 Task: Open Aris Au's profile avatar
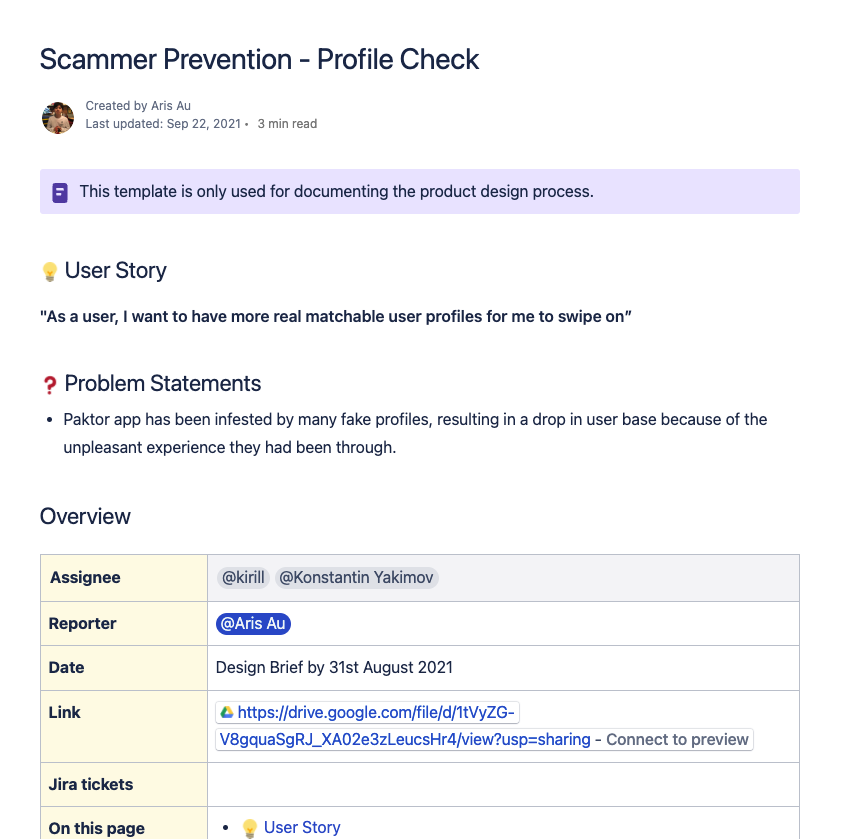pos(58,116)
